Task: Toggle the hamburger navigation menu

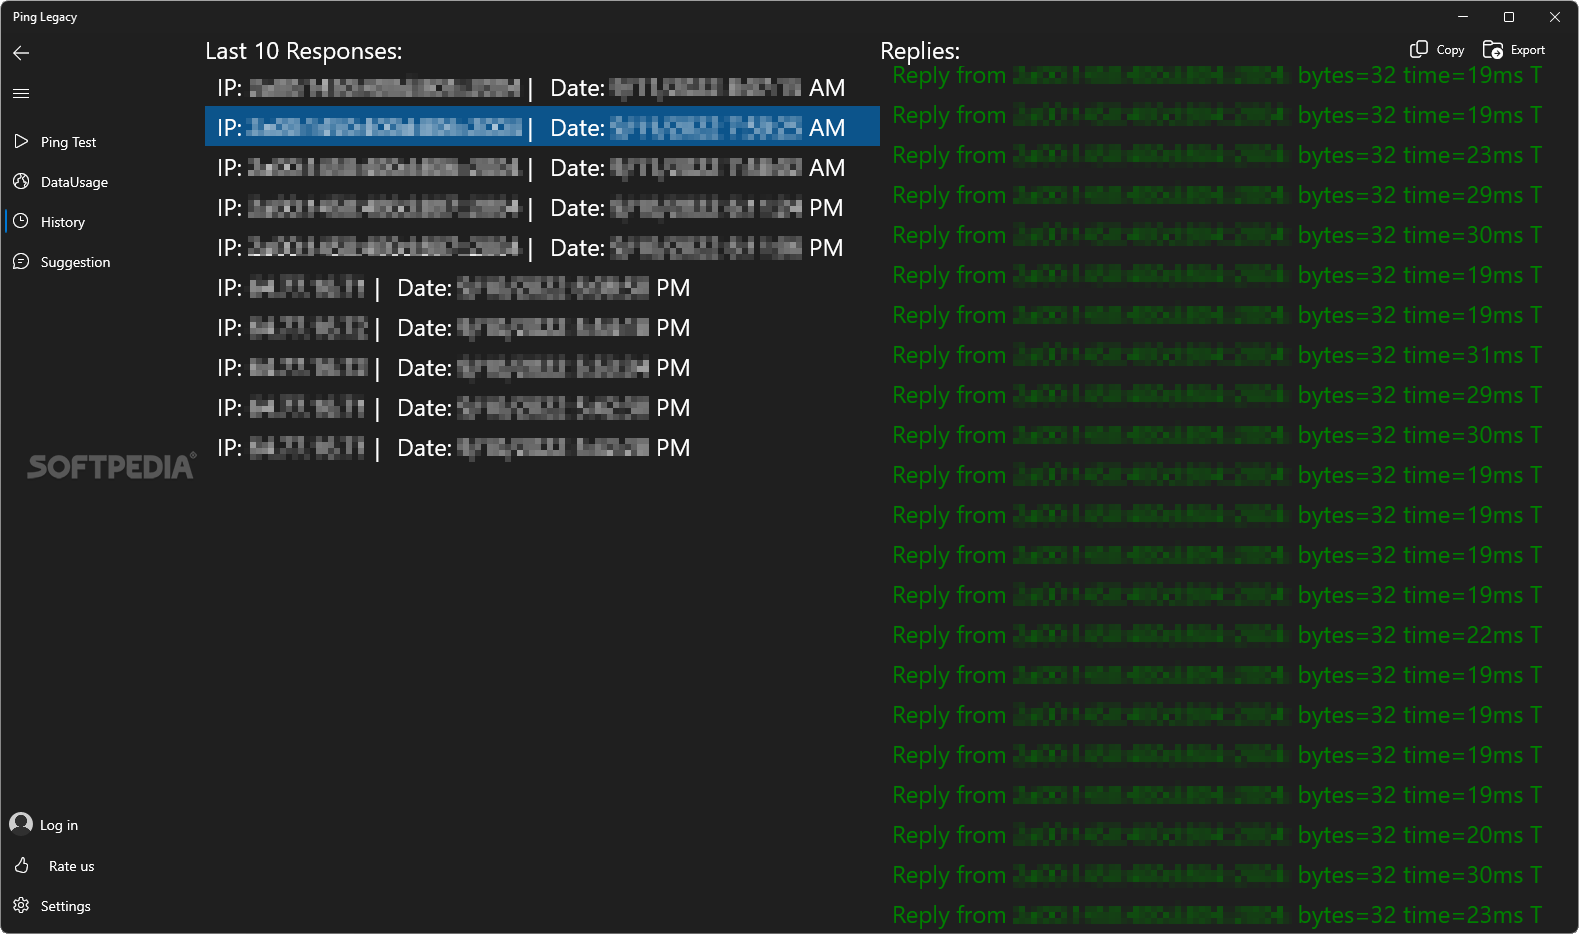Action: point(21,93)
